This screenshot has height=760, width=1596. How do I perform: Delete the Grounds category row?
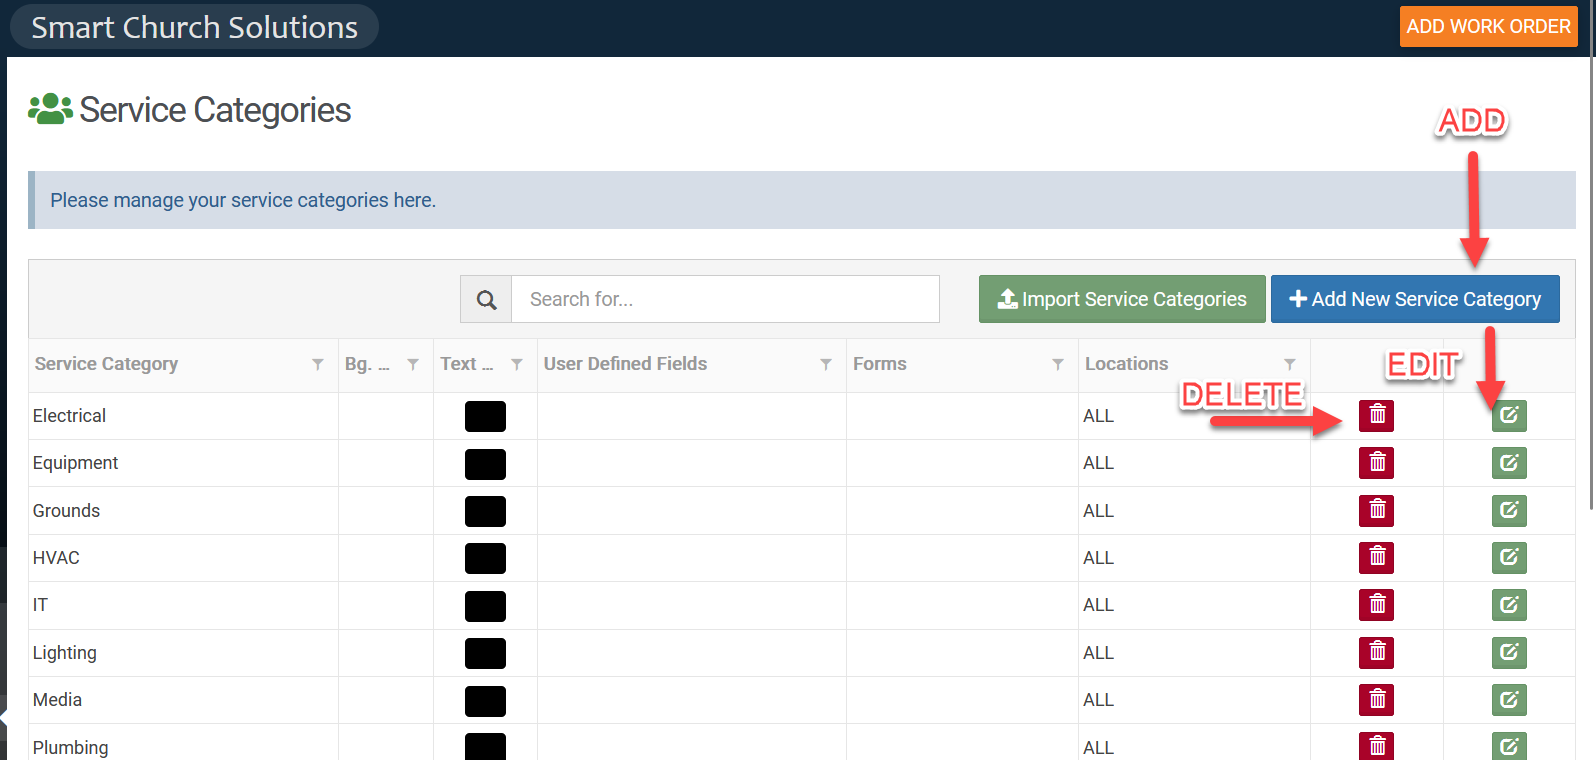(x=1376, y=511)
